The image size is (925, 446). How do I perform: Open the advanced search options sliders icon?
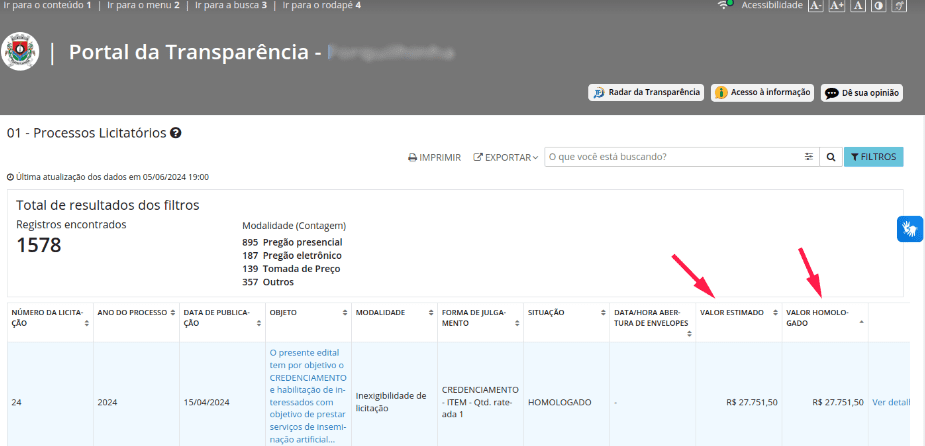point(809,157)
